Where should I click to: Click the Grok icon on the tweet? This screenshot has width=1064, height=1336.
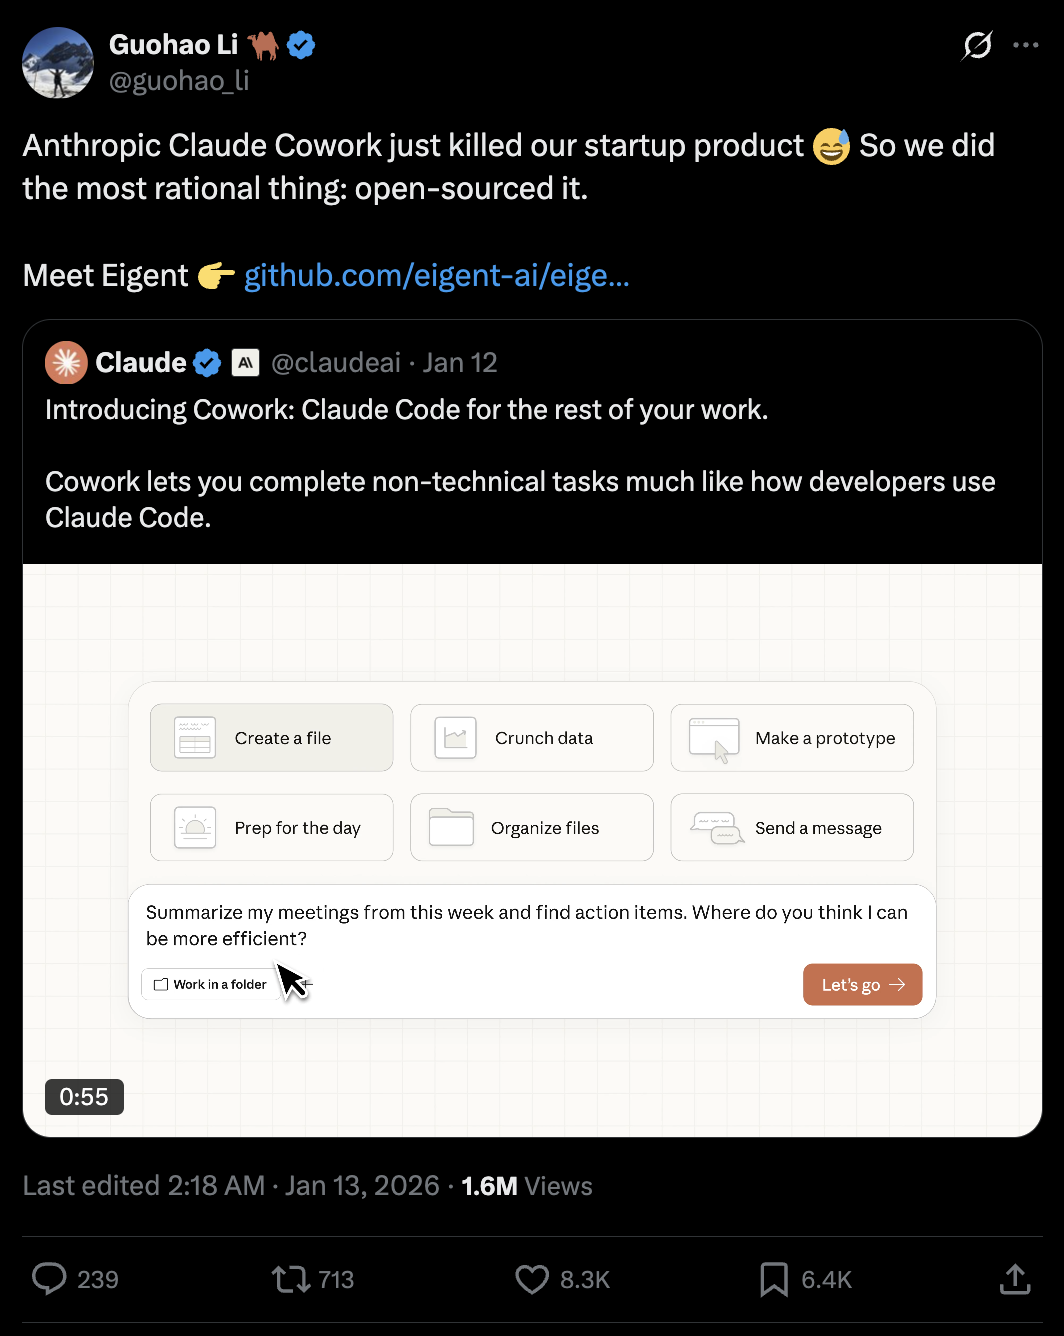977,45
